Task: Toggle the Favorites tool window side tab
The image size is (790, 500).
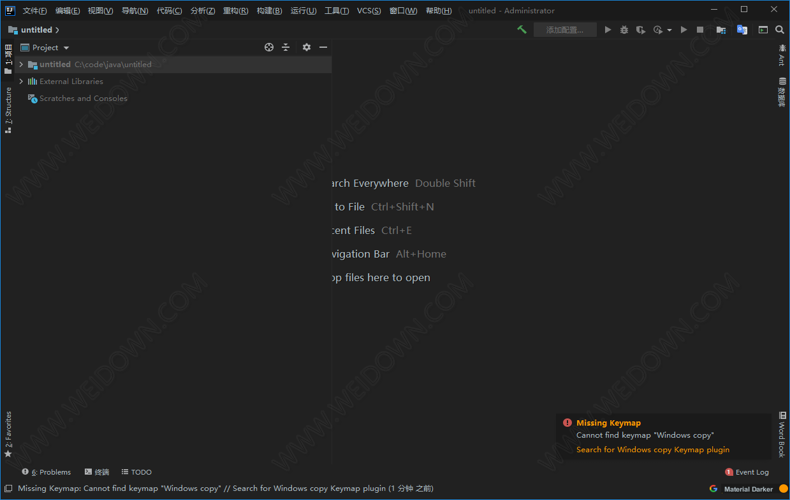Action: 8,434
